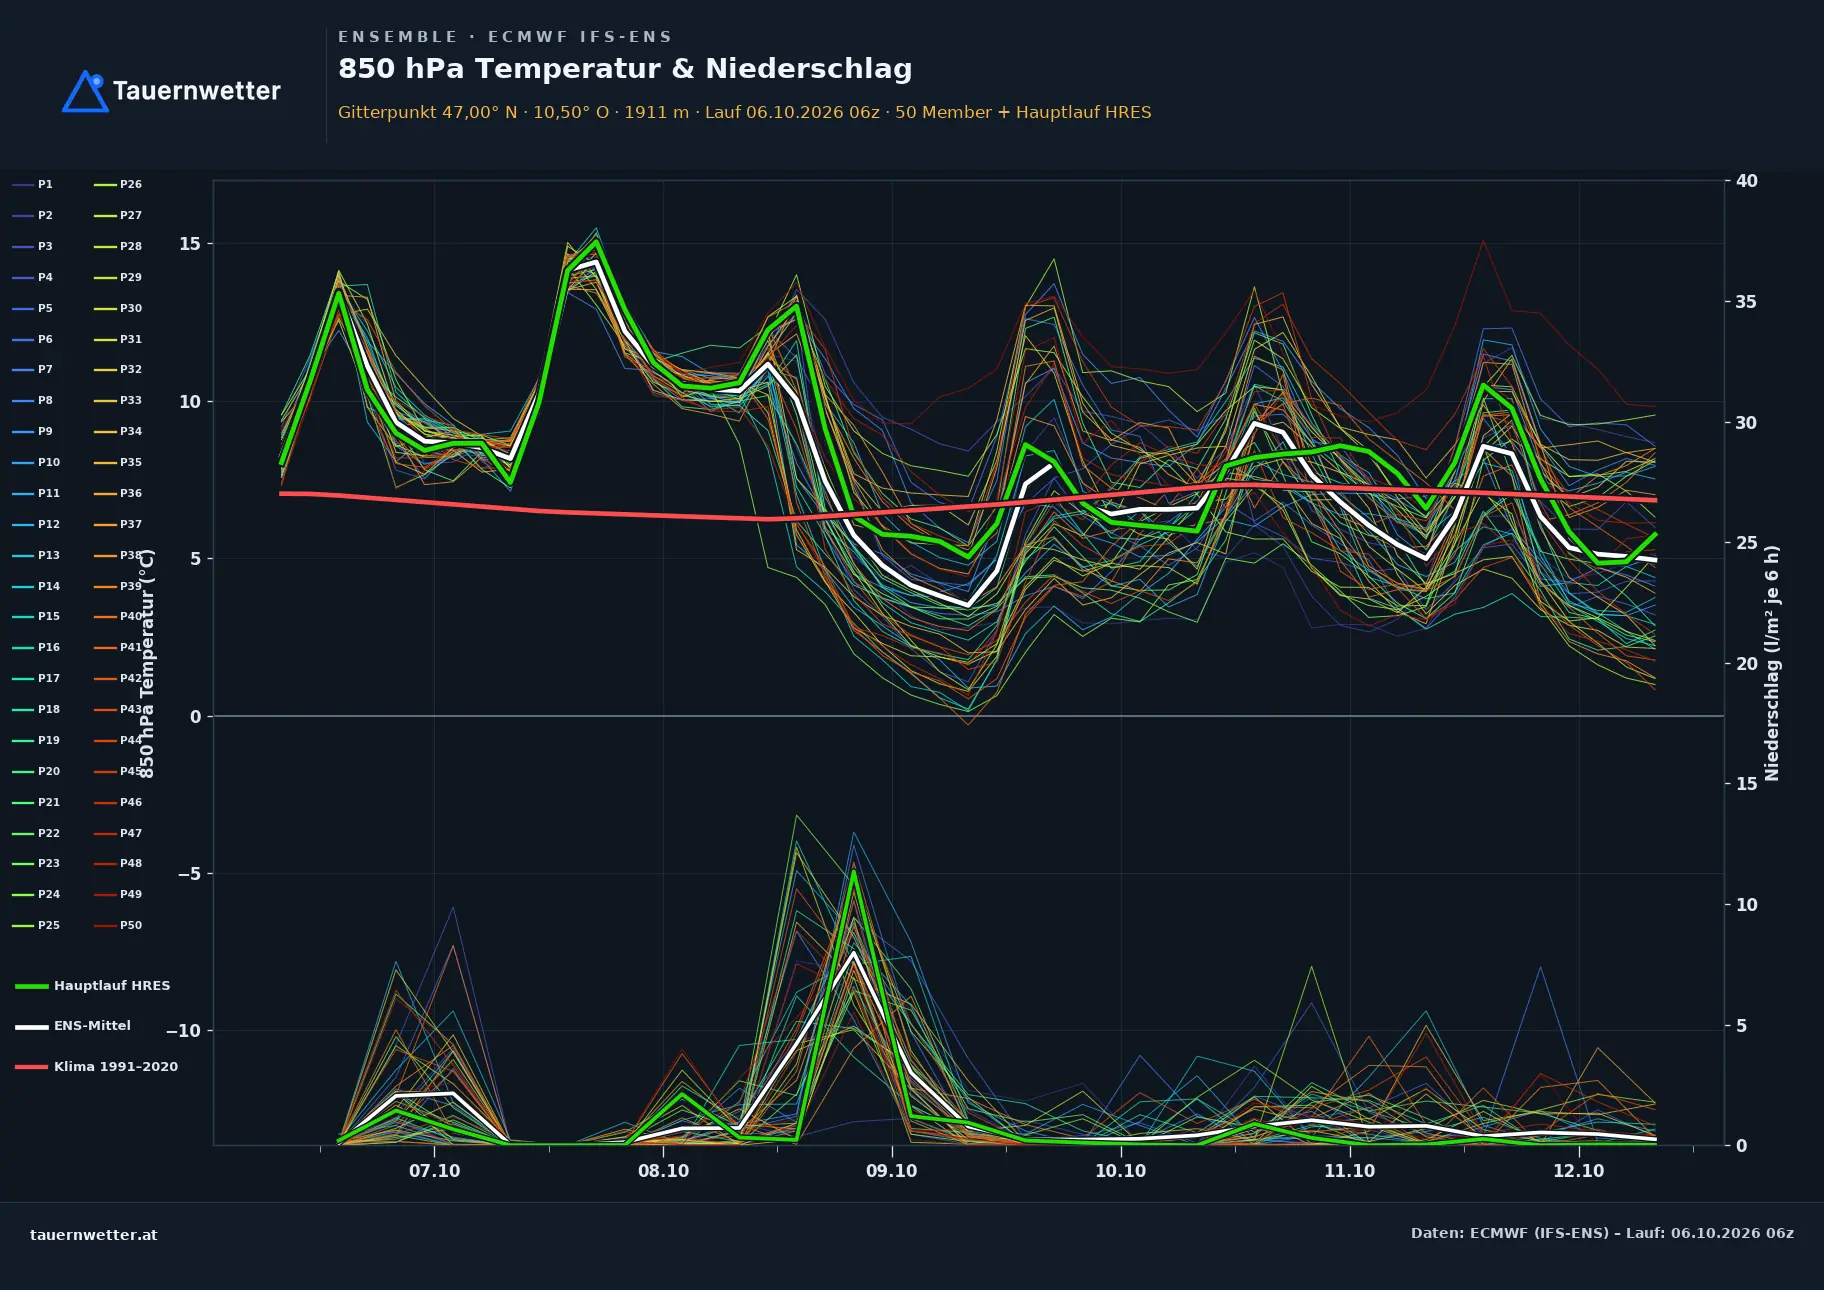Click the 07.10 date axis label
This screenshot has width=1824, height=1290.
coord(435,1171)
